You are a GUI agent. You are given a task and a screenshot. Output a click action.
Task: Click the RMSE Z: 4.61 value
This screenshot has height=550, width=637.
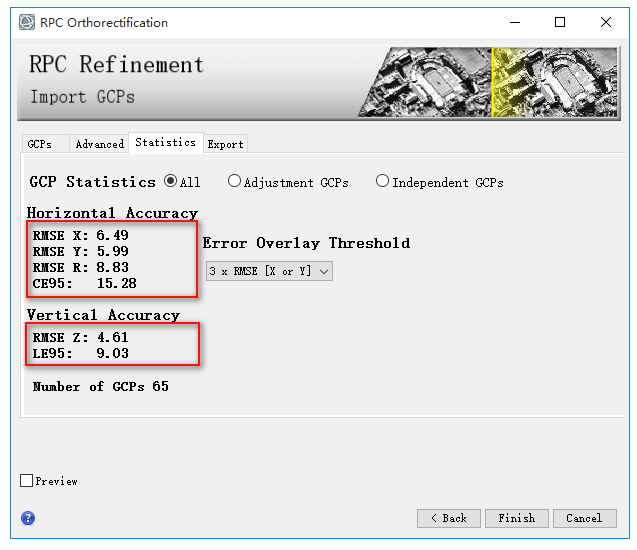click(x=80, y=338)
